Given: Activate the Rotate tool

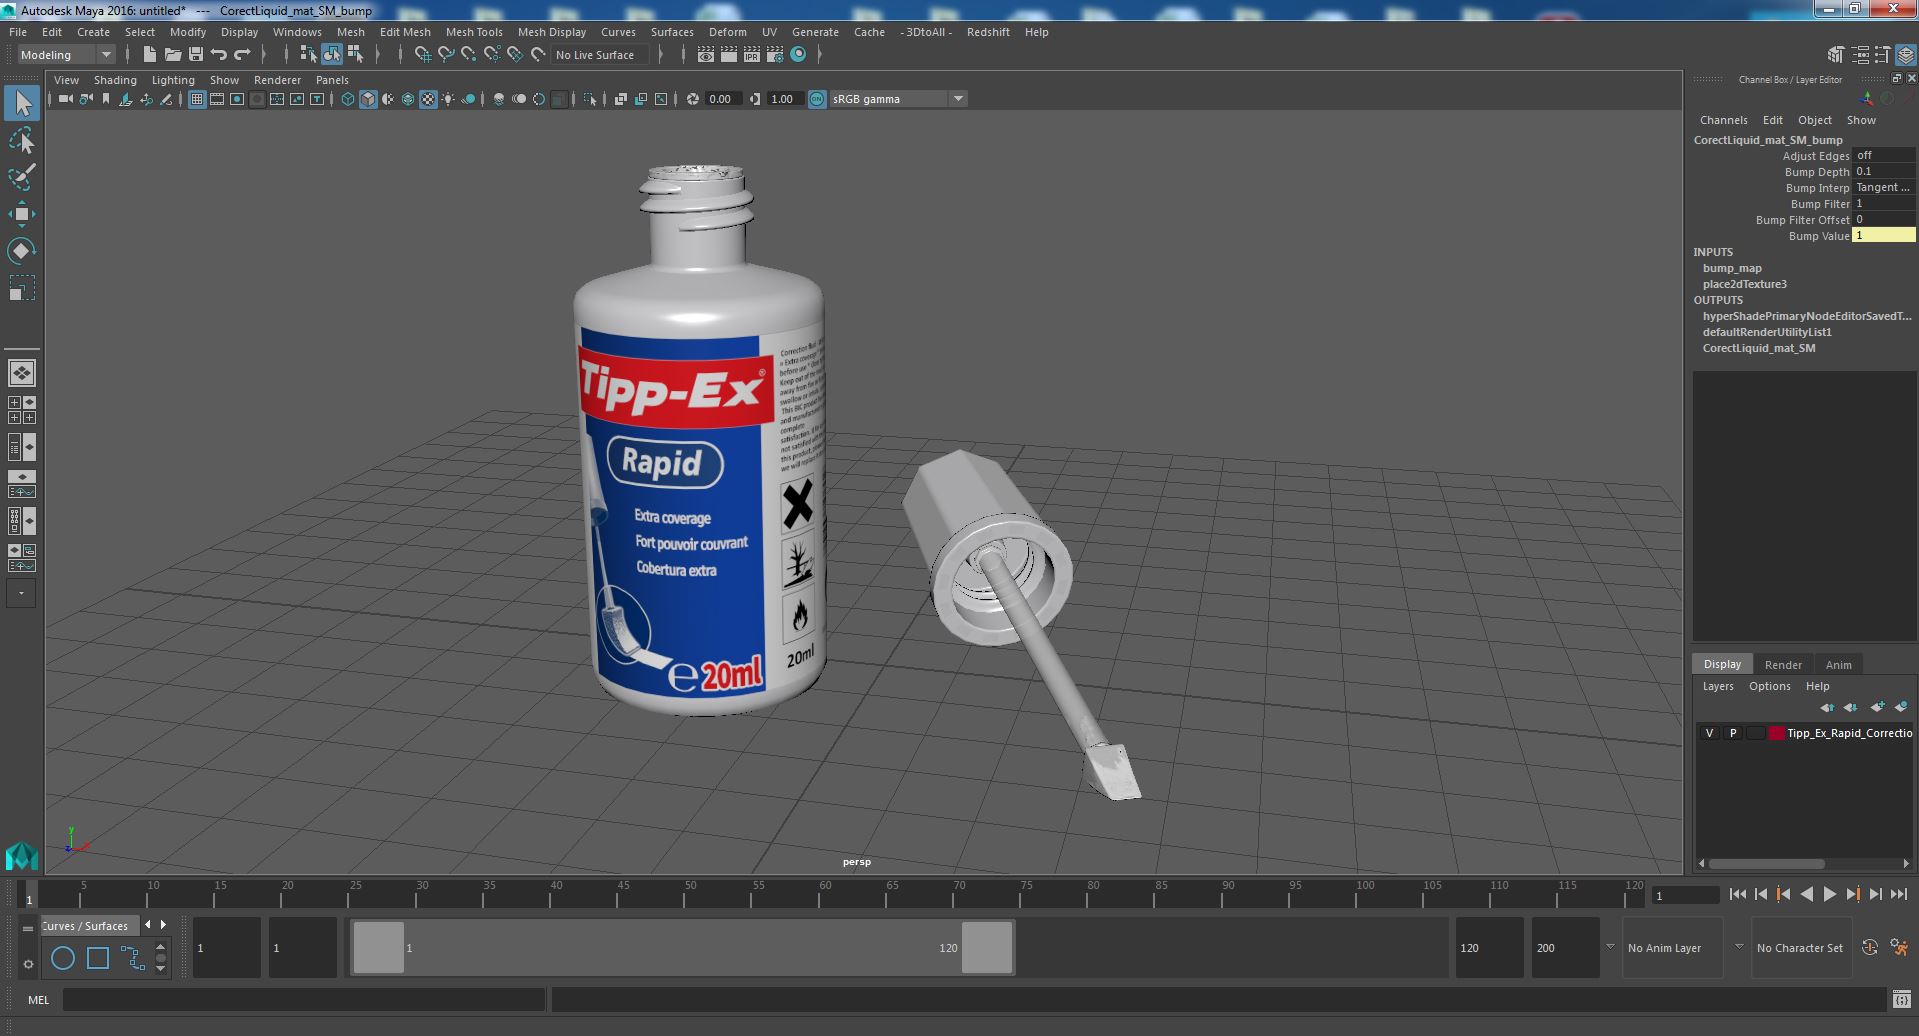Looking at the screenshot, I should point(21,250).
